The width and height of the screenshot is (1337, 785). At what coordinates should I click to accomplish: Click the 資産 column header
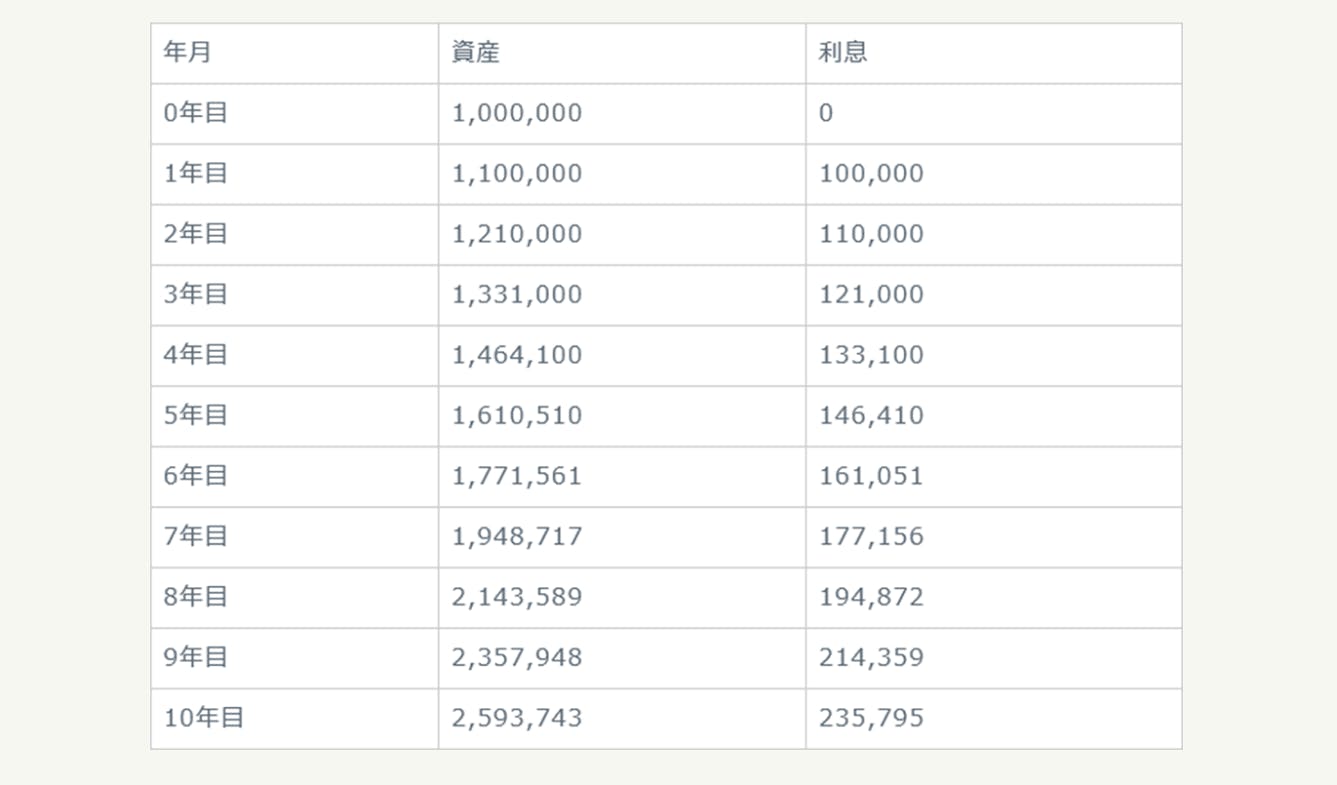click(475, 53)
